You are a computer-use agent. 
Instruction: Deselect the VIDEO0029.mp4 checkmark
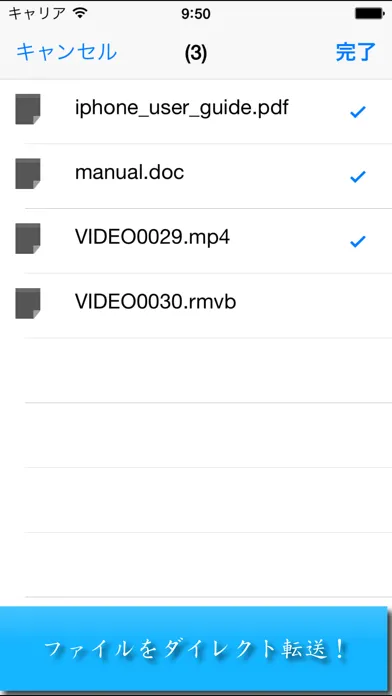pos(357,241)
